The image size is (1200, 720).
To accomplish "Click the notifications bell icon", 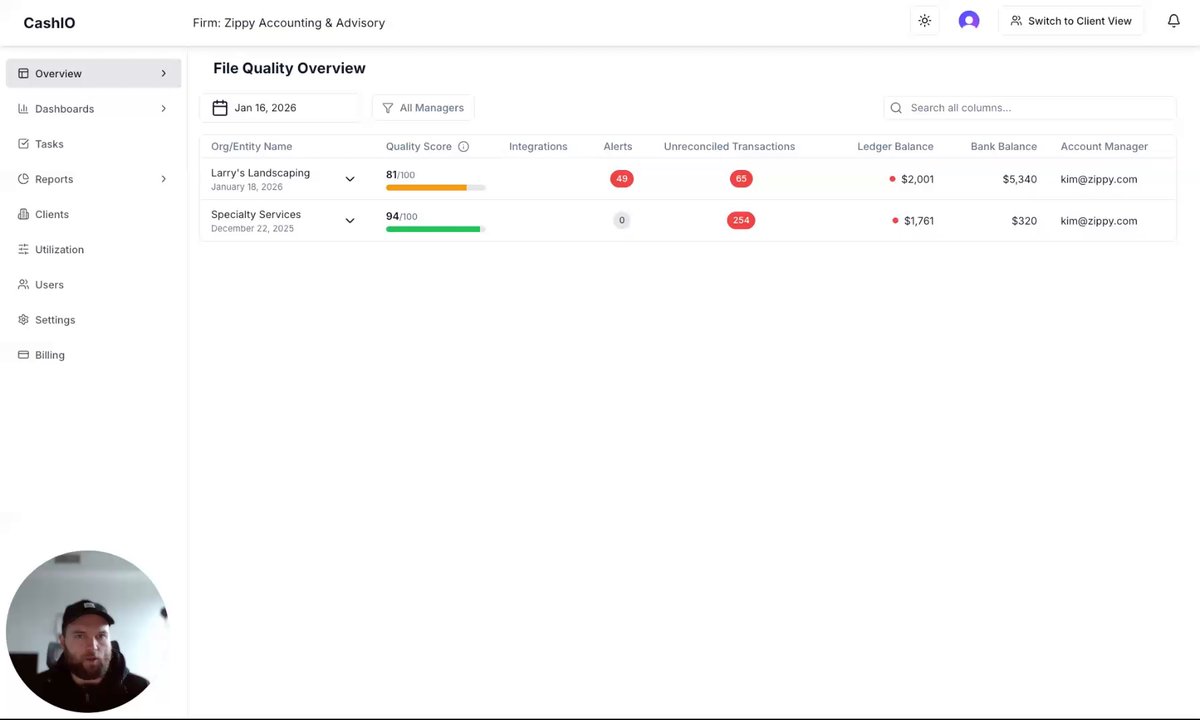I will pyautogui.click(x=1174, y=21).
